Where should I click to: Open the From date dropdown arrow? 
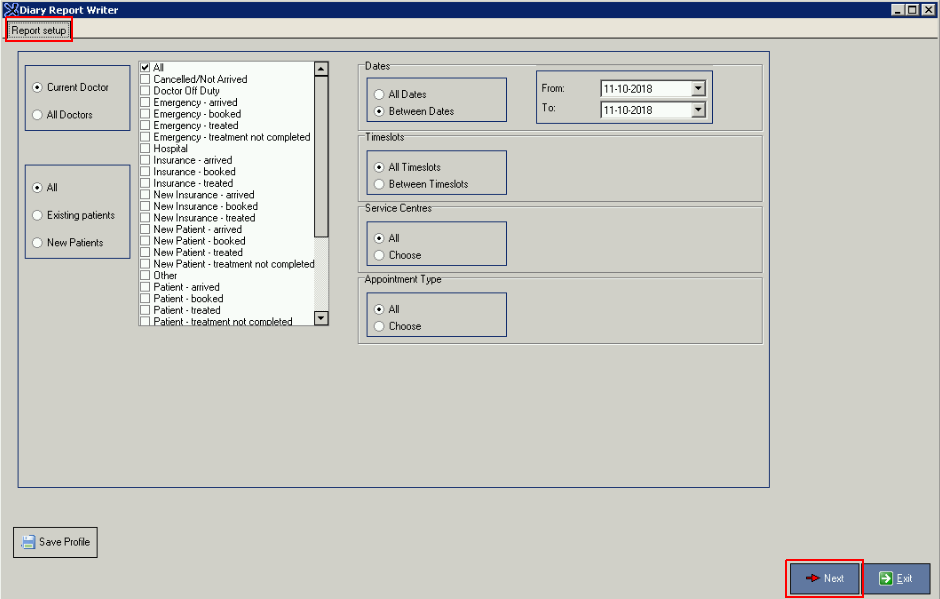pyautogui.click(x=698, y=88)
